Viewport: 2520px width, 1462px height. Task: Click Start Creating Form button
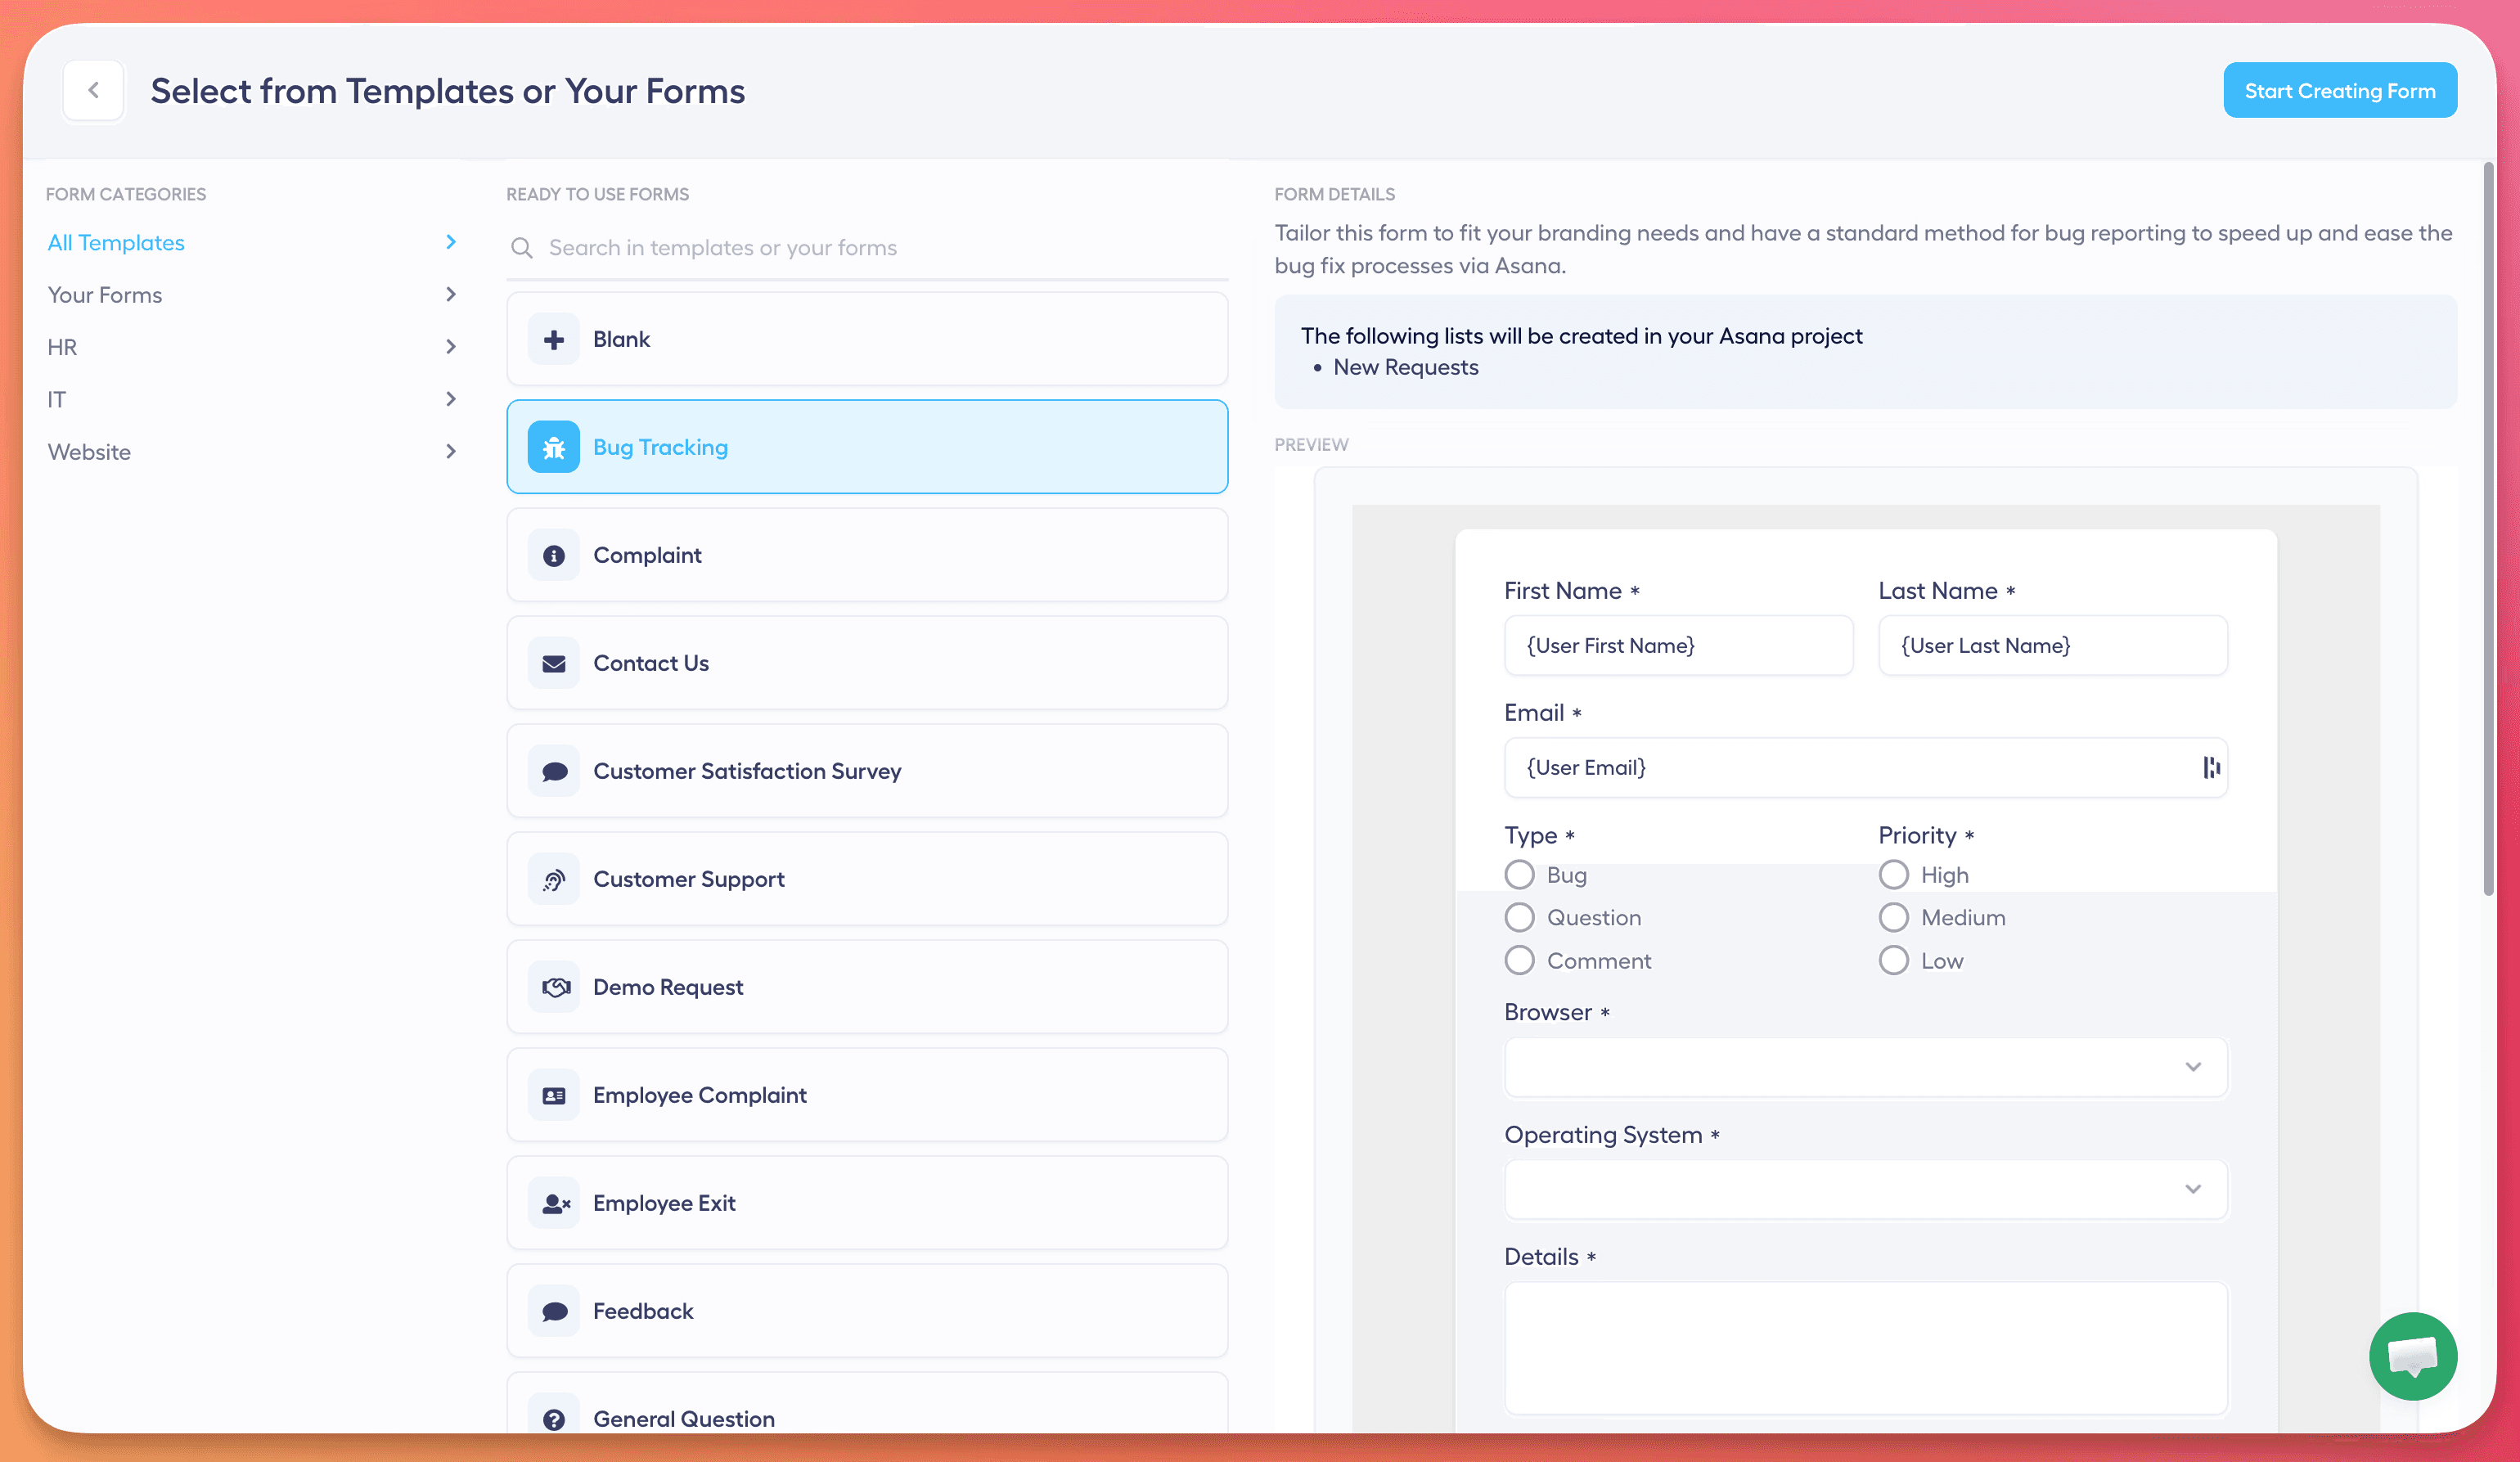[x=2339, y=90]
